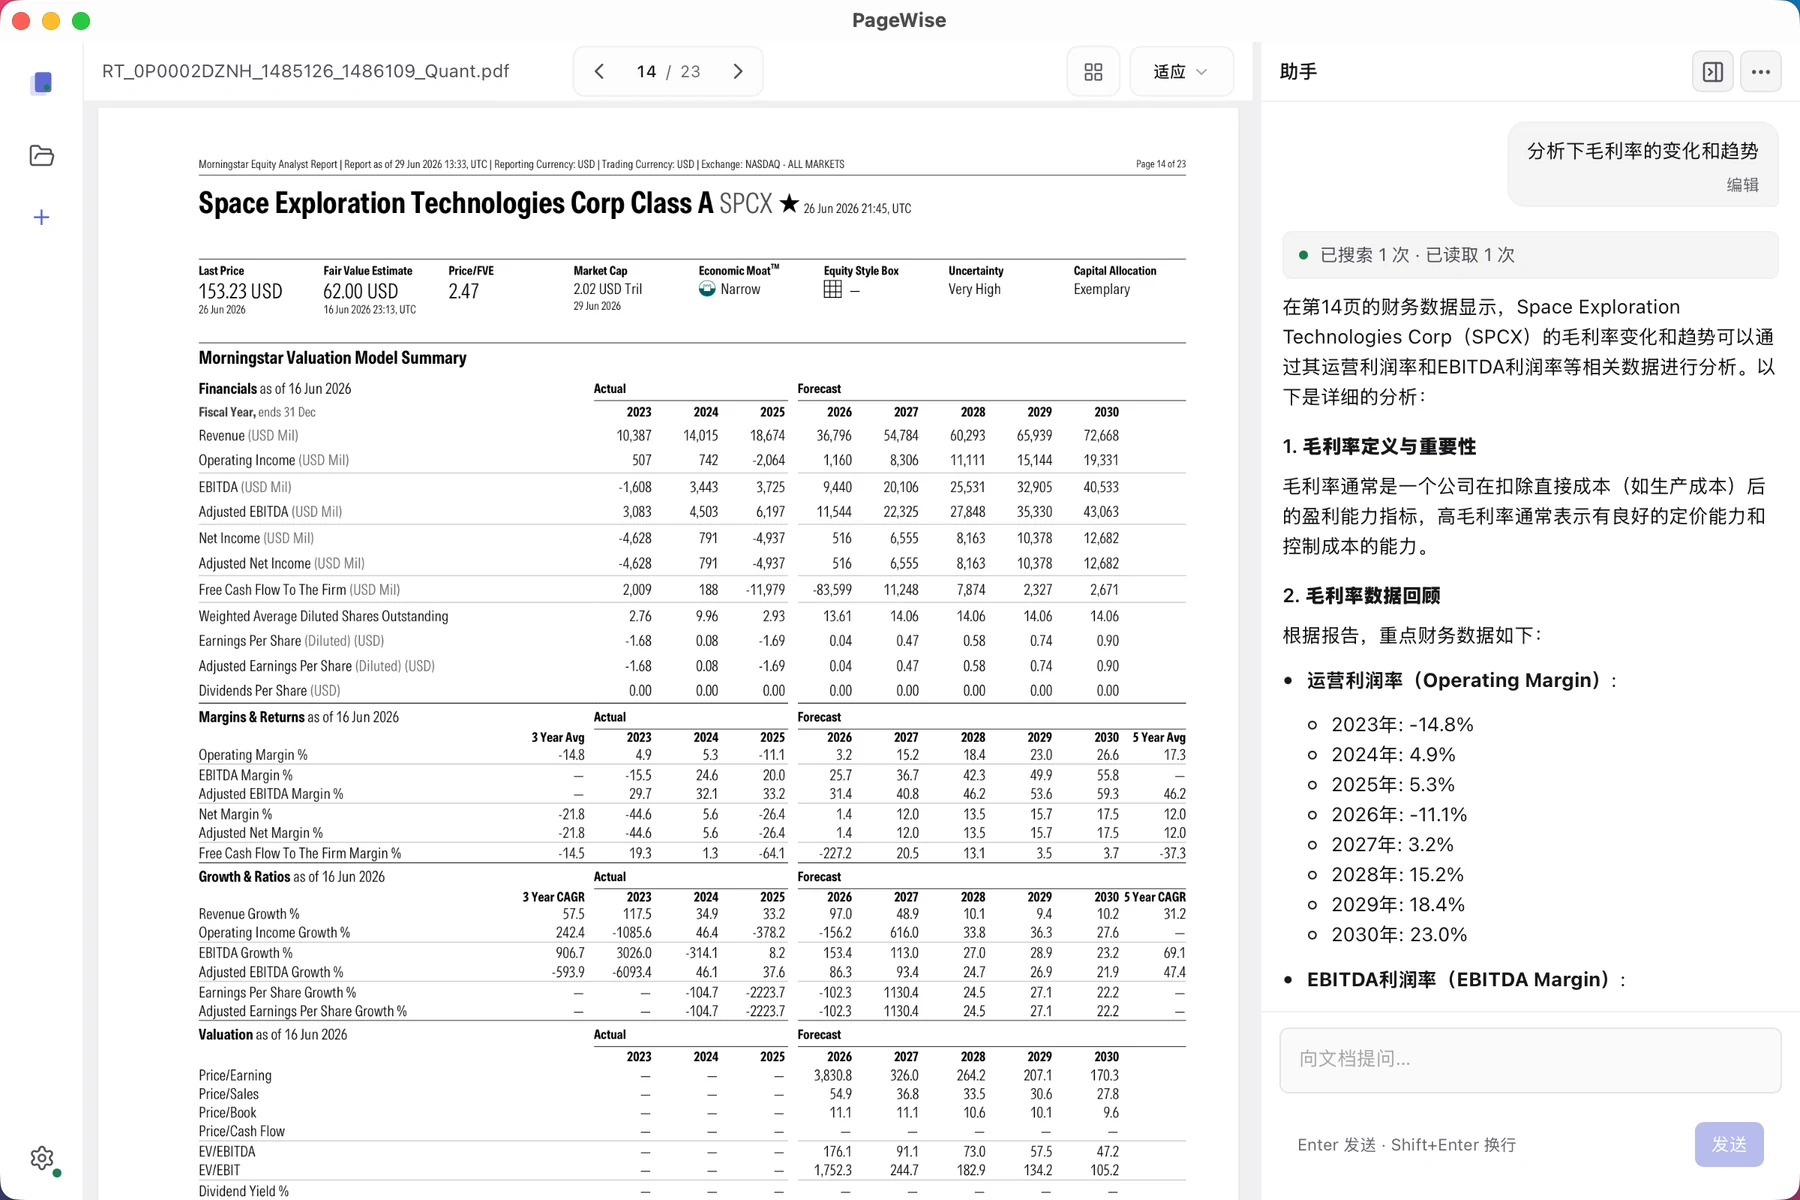The width and height of the screenshot is (1800, 1200).
Task: Click the Revenue (USD Mil) row label
Action: click(x=248, y=436)
